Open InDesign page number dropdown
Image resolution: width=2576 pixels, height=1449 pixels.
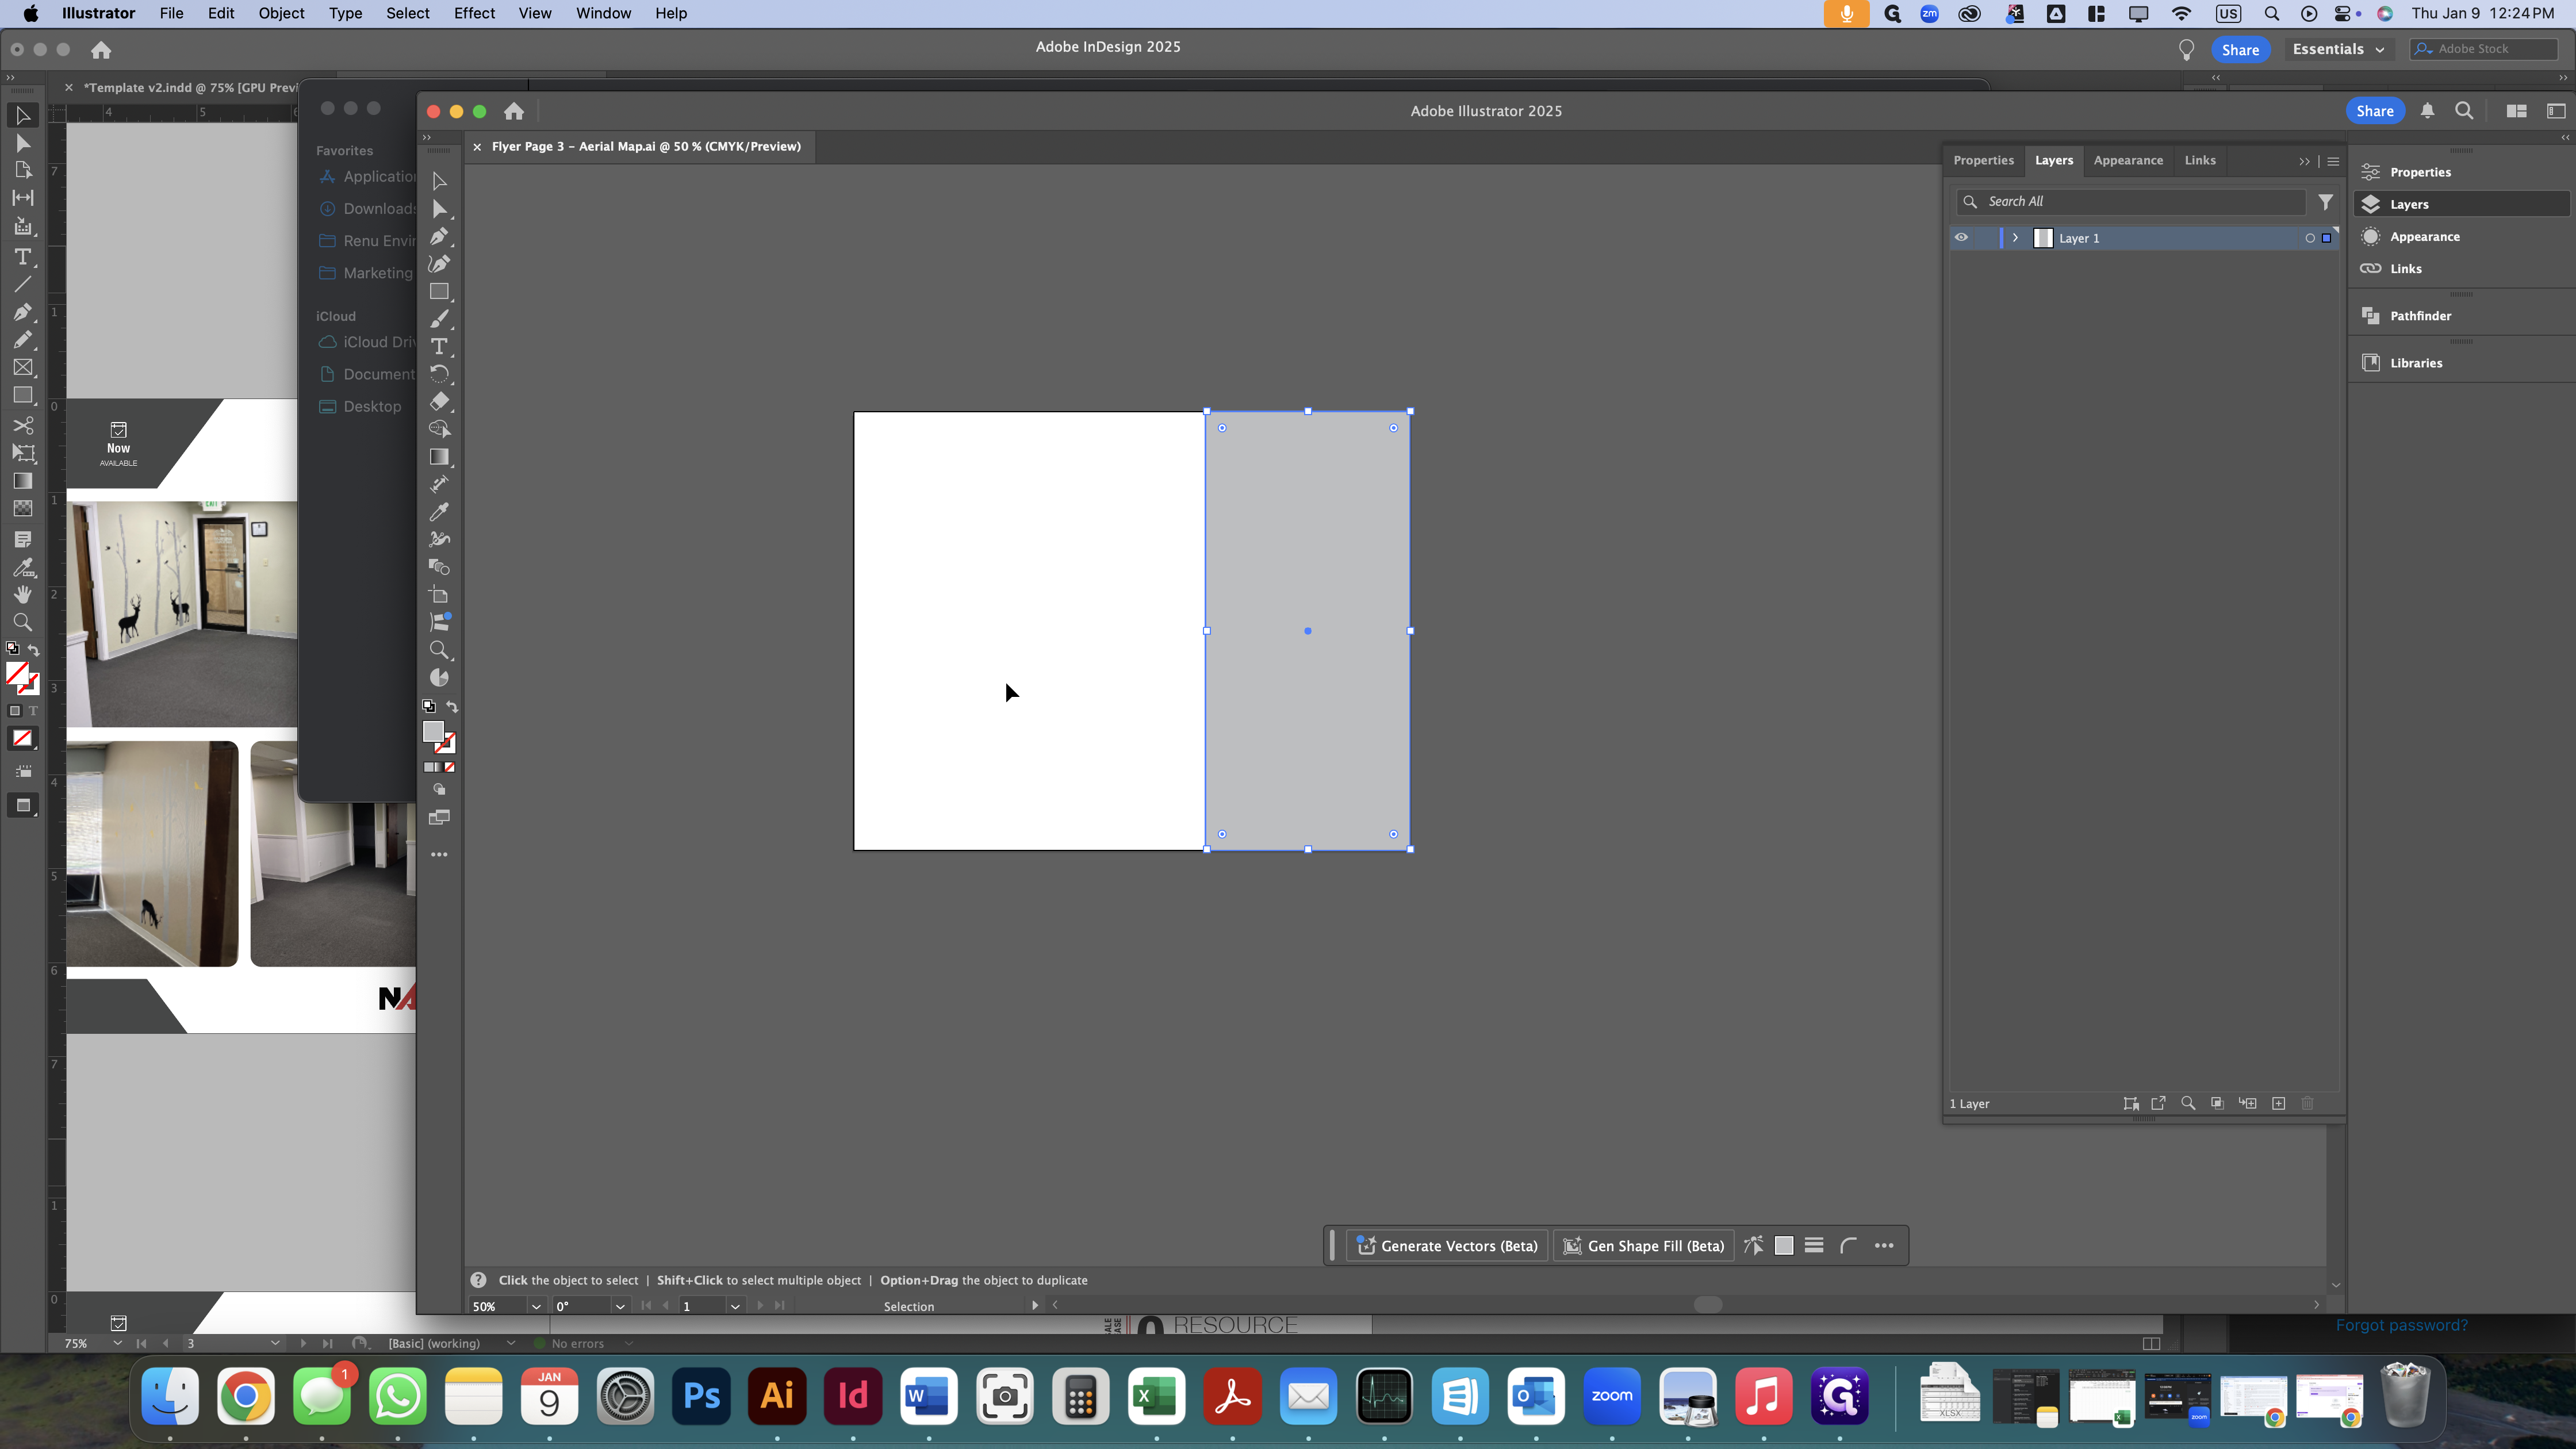(275, 1343)
